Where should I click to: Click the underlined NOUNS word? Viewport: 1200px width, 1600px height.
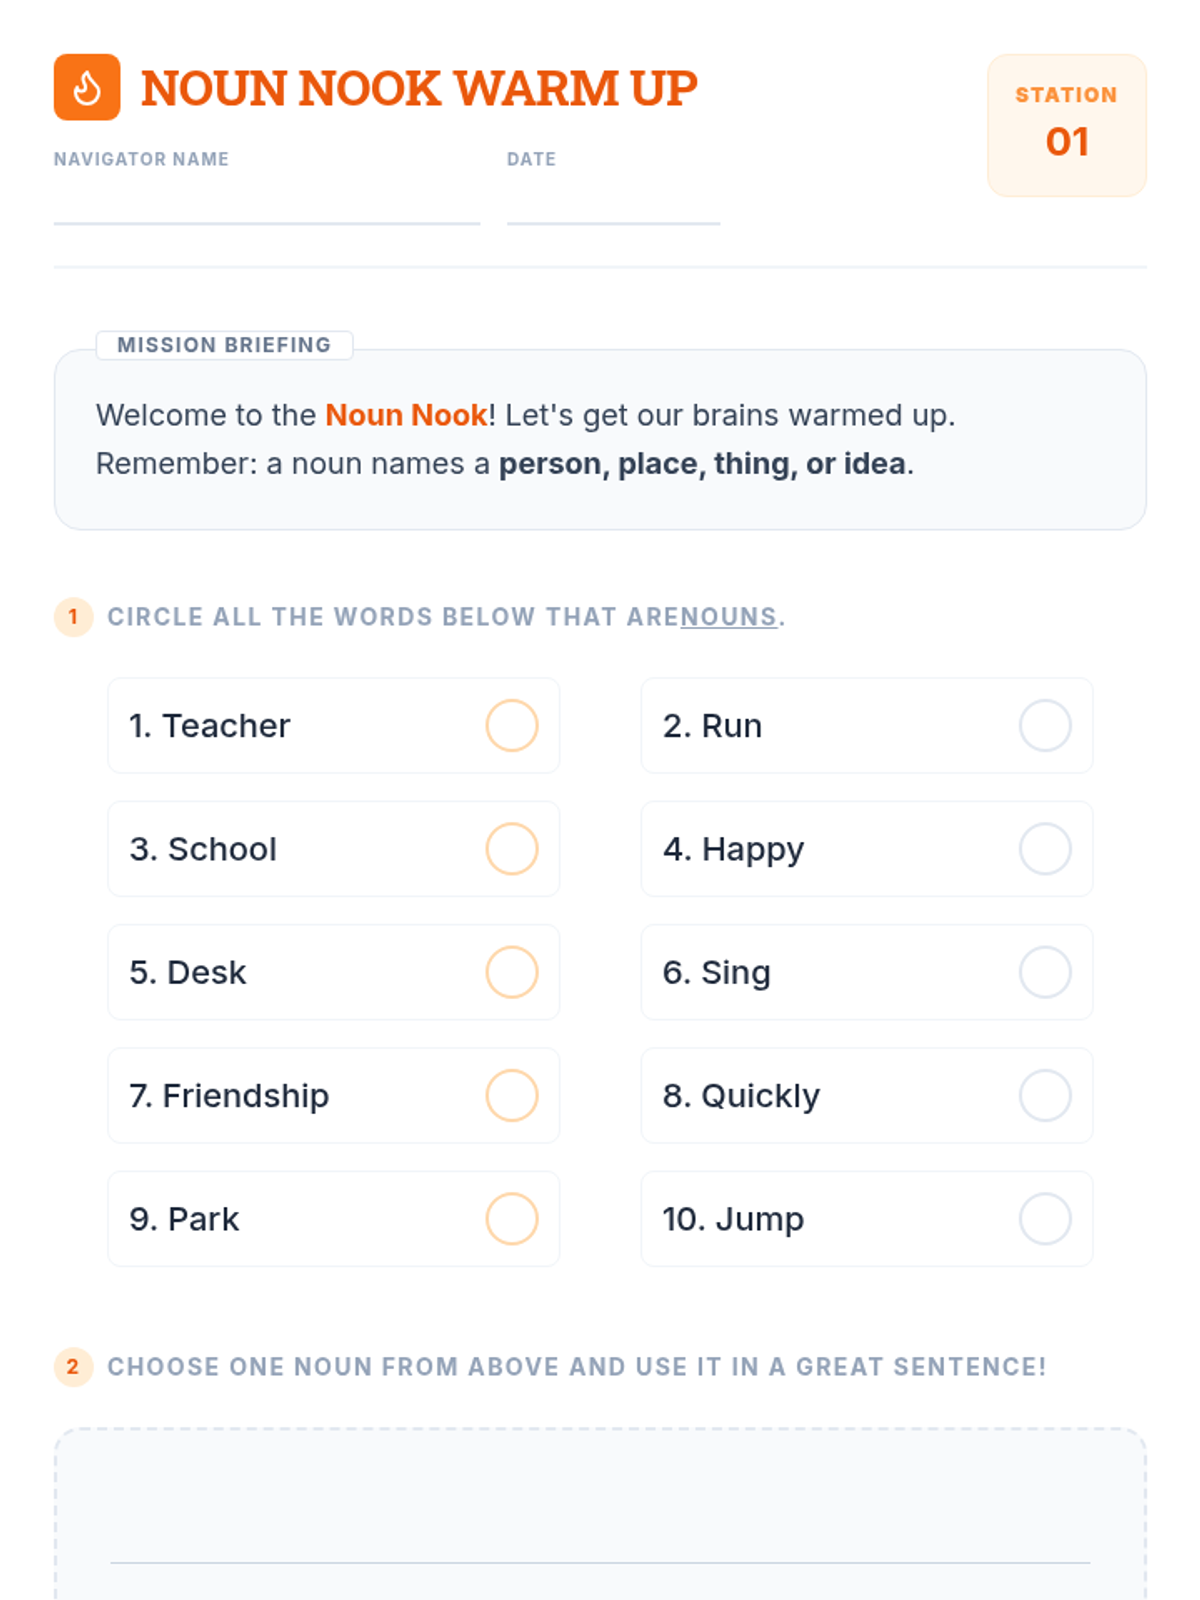coord(729,617)
